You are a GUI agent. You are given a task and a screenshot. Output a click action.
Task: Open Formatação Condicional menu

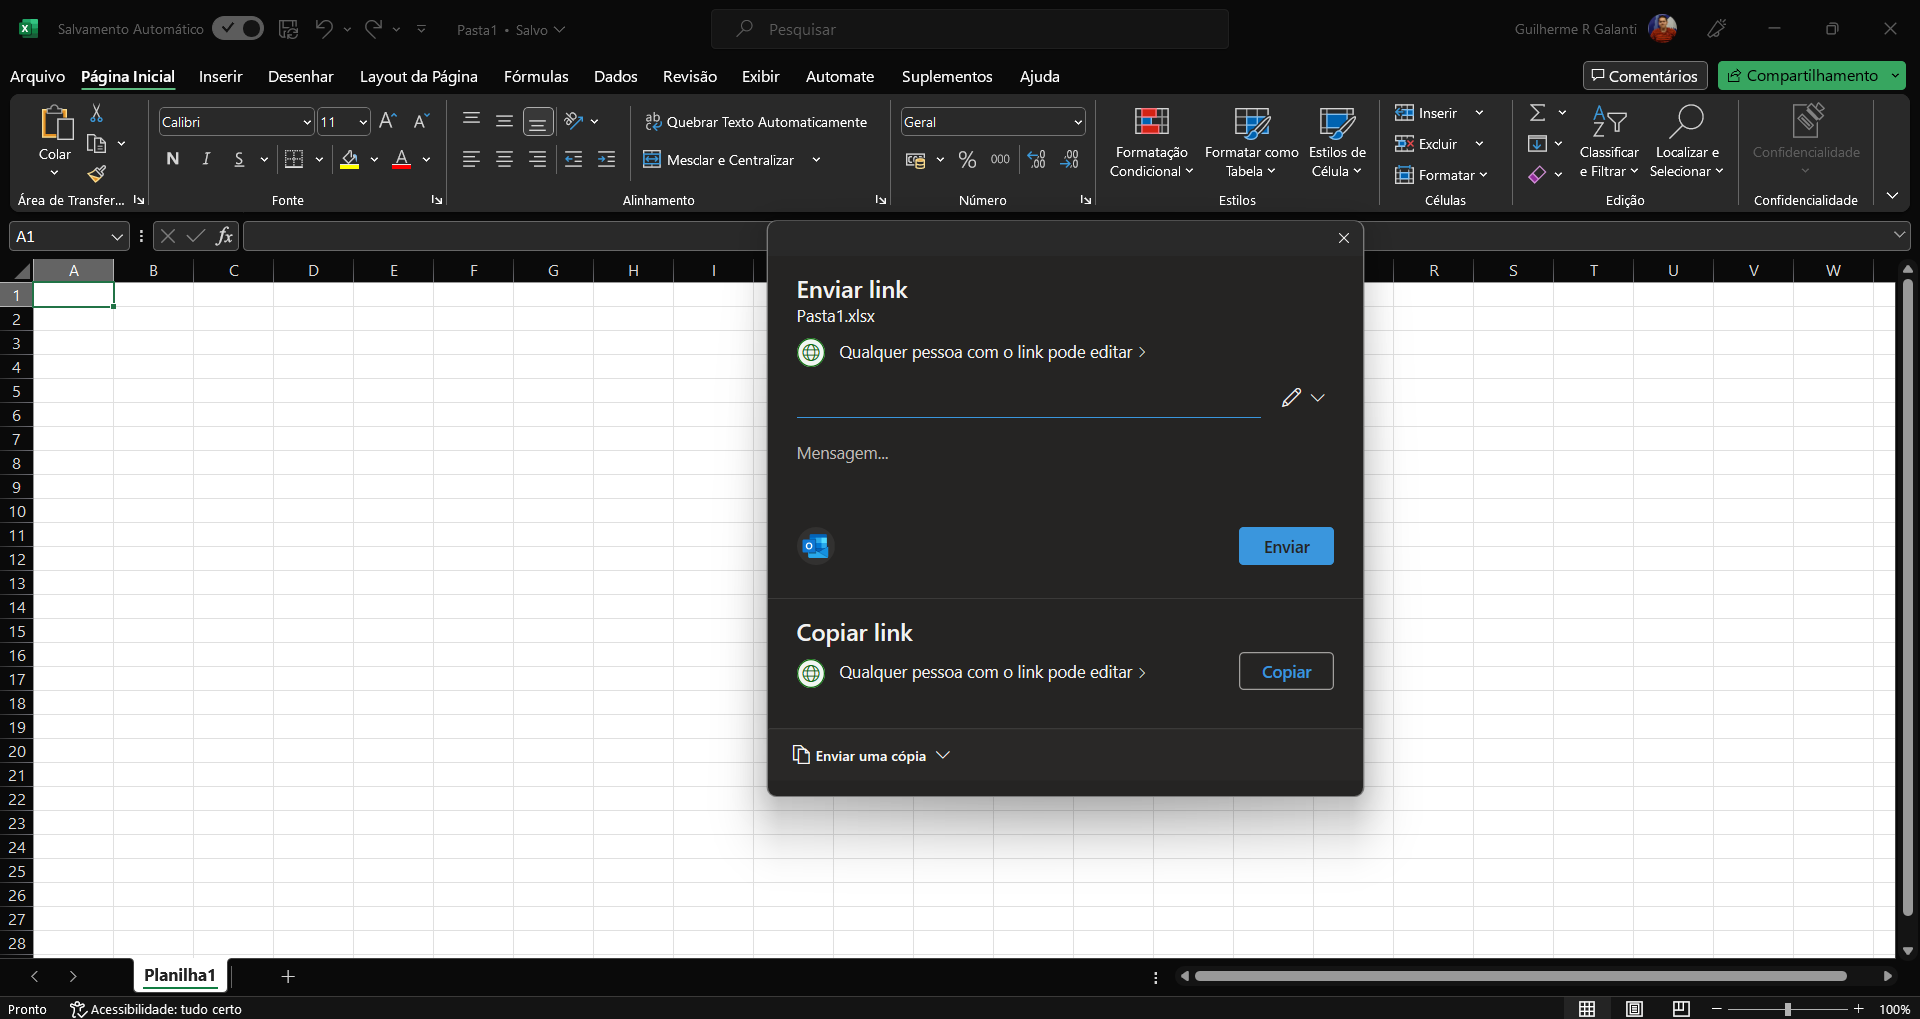tap(1151, 142)
